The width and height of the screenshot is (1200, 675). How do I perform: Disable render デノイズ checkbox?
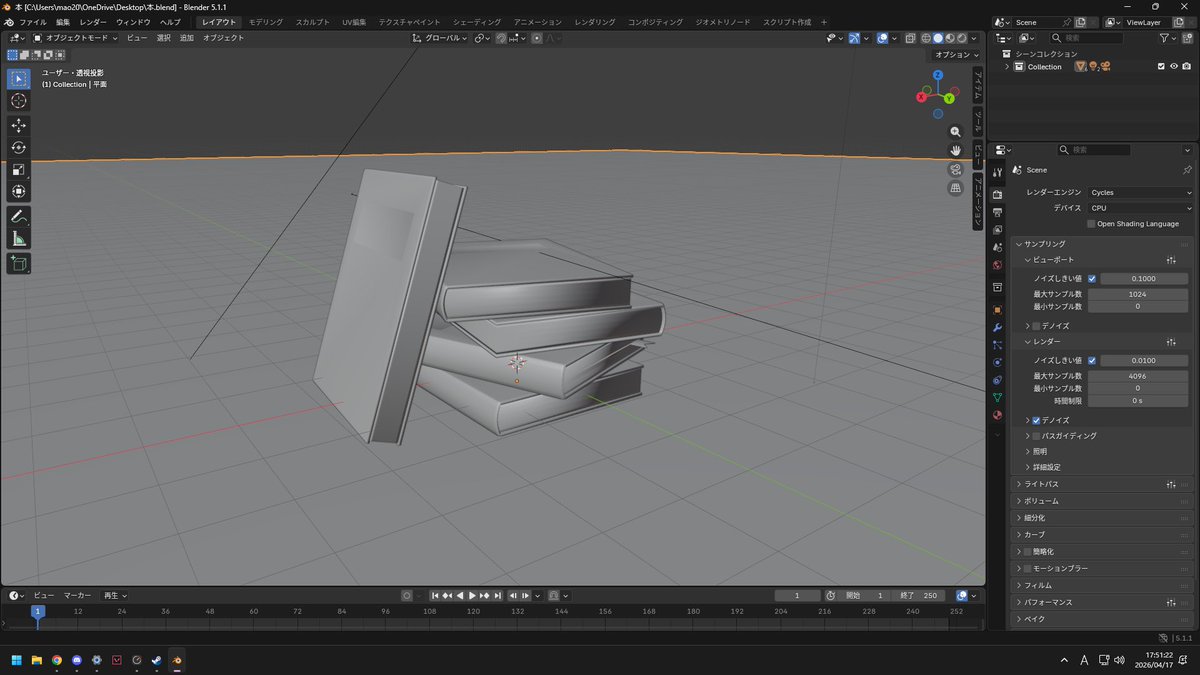(x=1036, y=420)
